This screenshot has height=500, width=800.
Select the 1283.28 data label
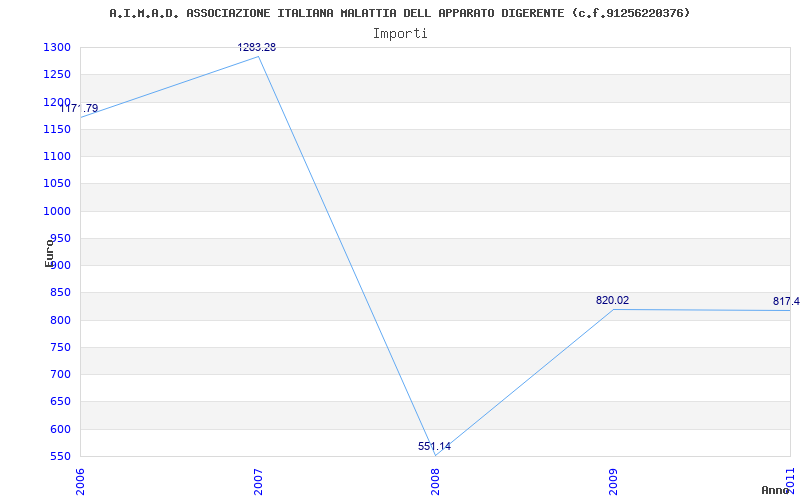(257, 47)
